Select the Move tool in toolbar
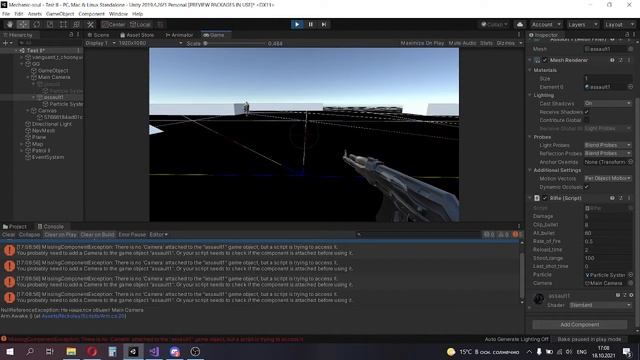Screen dimensions: 640x360 pos(23,24)
